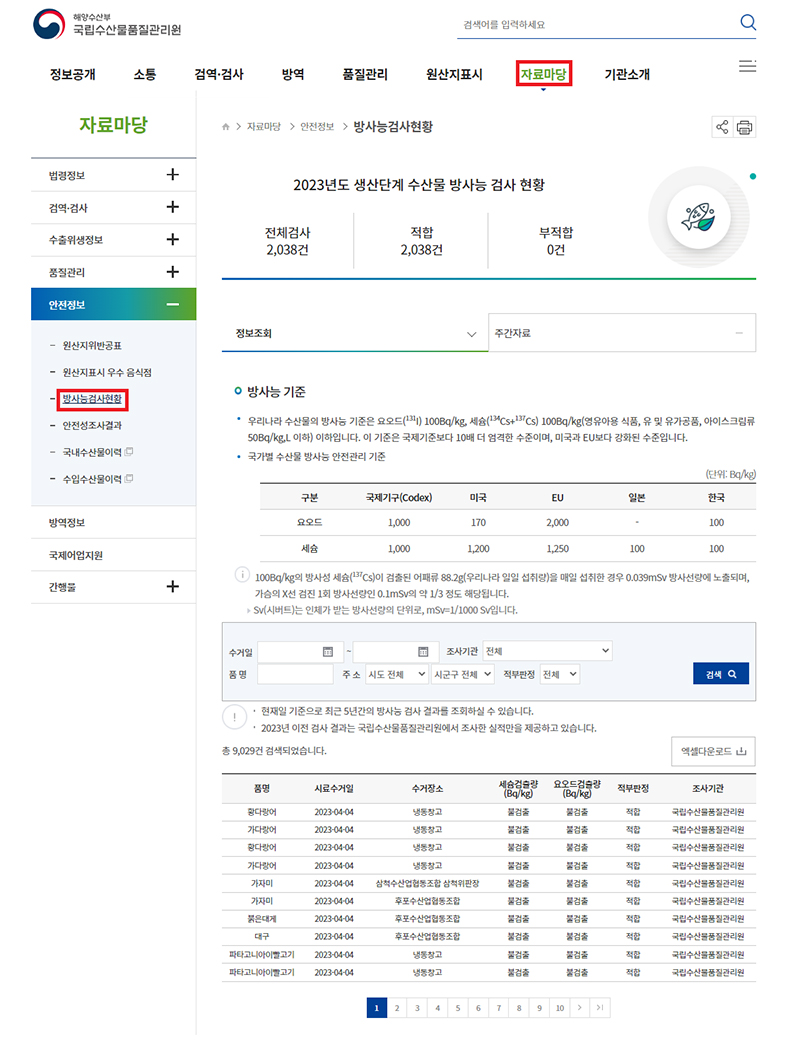This screenshot has height=1059, width=800.
Task: Click the search magnifier icon at top
Action: coord(748,23)
